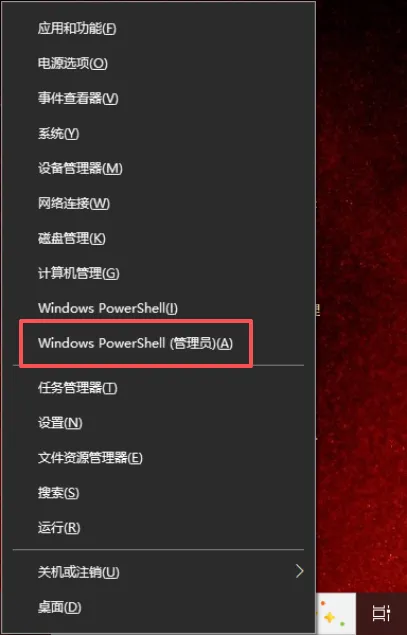Open 计算机管理(G)
The height and width of the screenshot is (635, 407).
(158, 273)
